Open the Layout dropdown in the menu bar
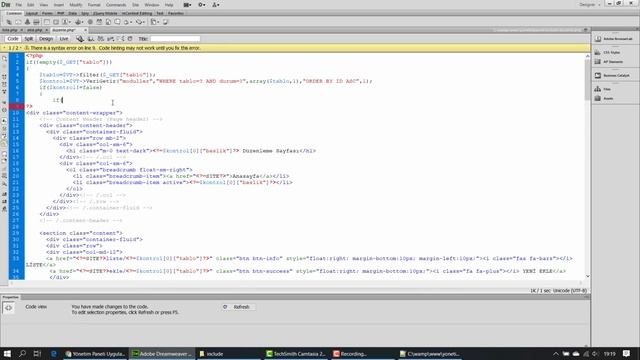 point(187,5)
